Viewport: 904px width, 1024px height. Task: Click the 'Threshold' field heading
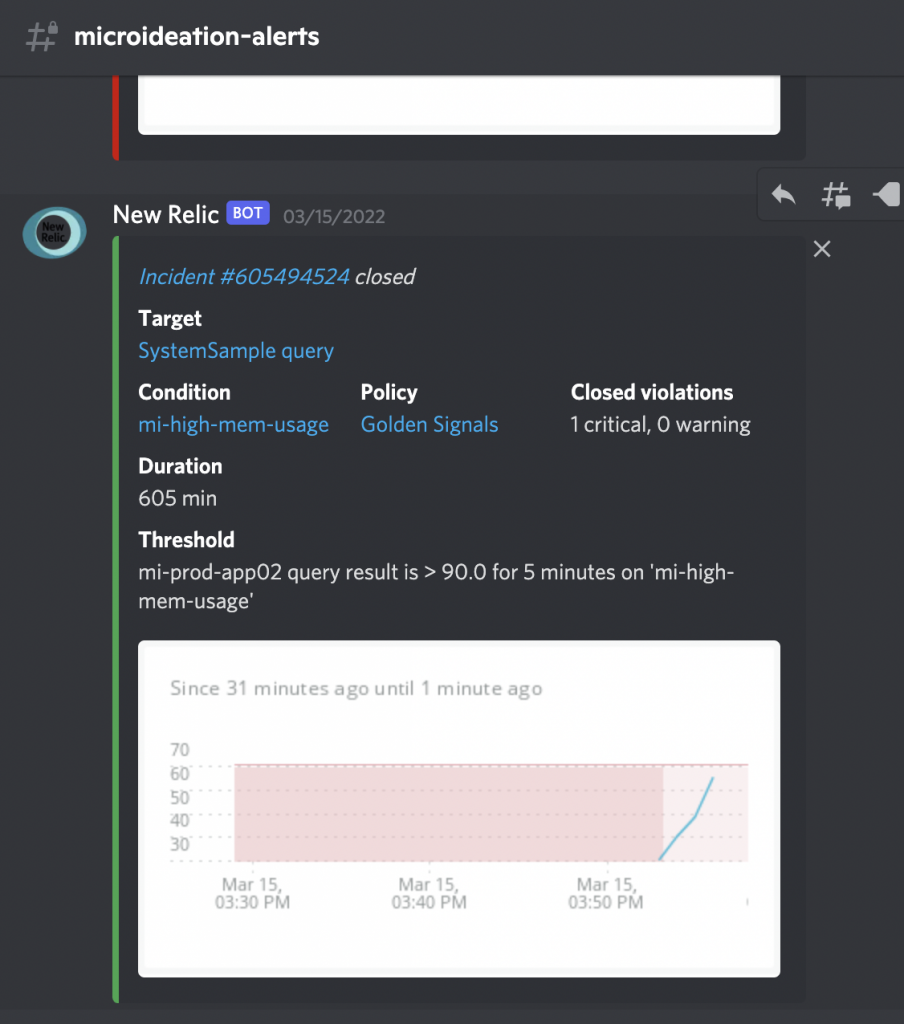(x=186, y=539)
